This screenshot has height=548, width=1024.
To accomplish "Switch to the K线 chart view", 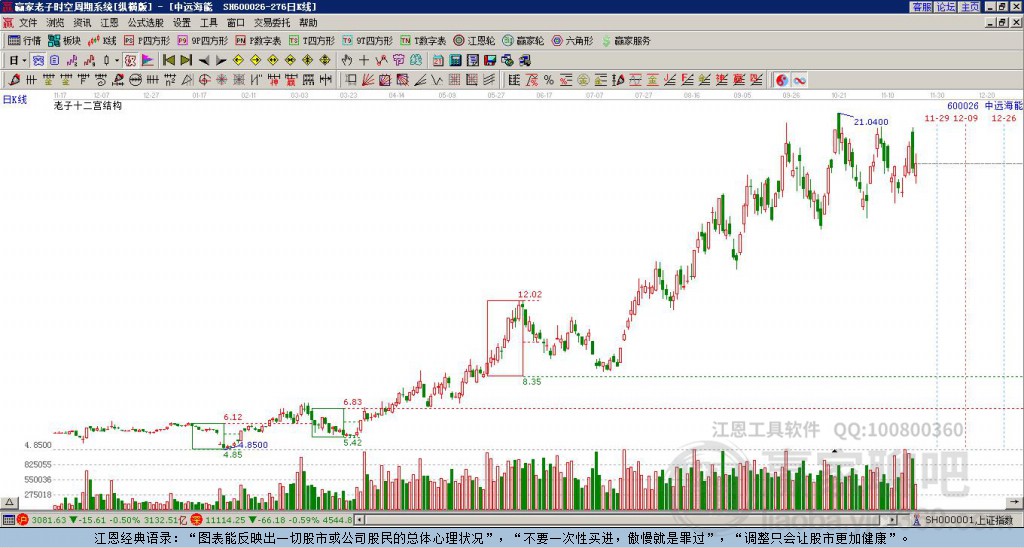I will (x=101, y=40).
